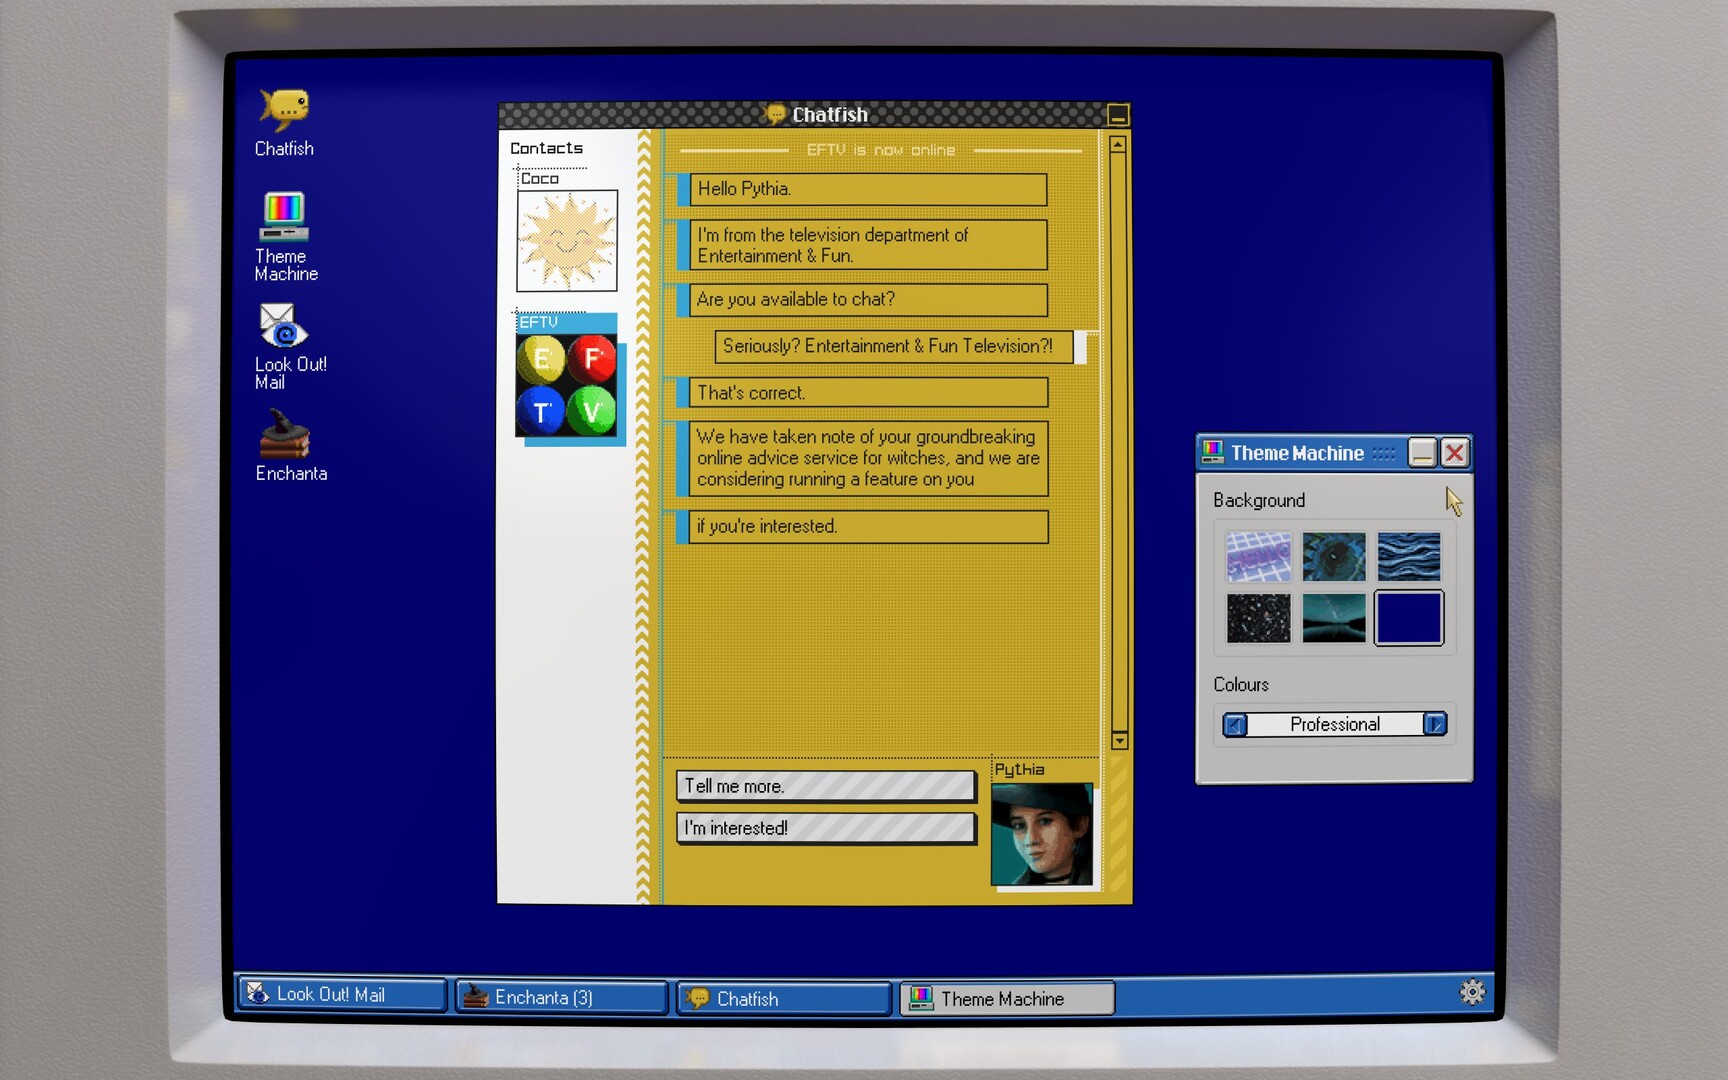Close the Theme Machine window
The width and height of the screenshot is (1728, 1080).
1455,453
